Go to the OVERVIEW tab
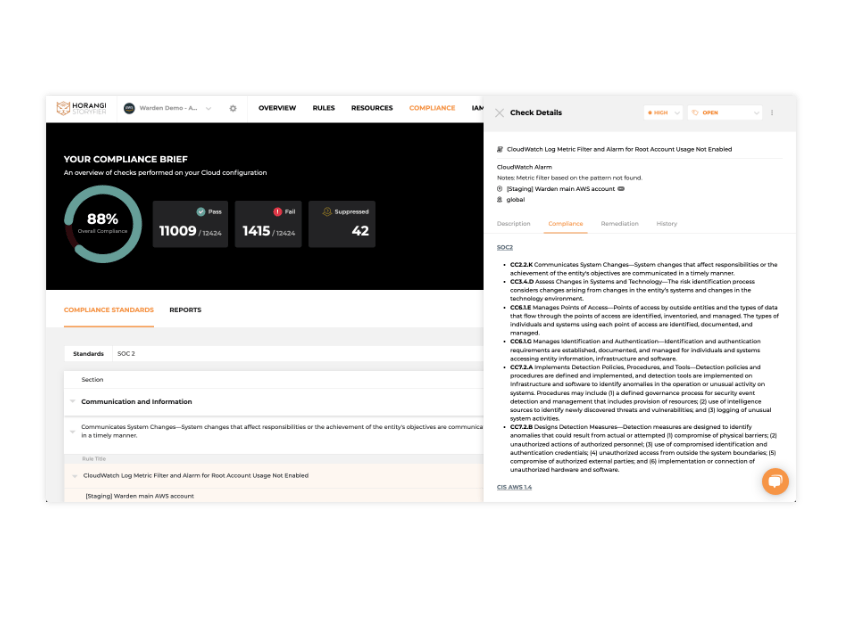This screenshot has width=842, height=628. [x=277, y=109]
